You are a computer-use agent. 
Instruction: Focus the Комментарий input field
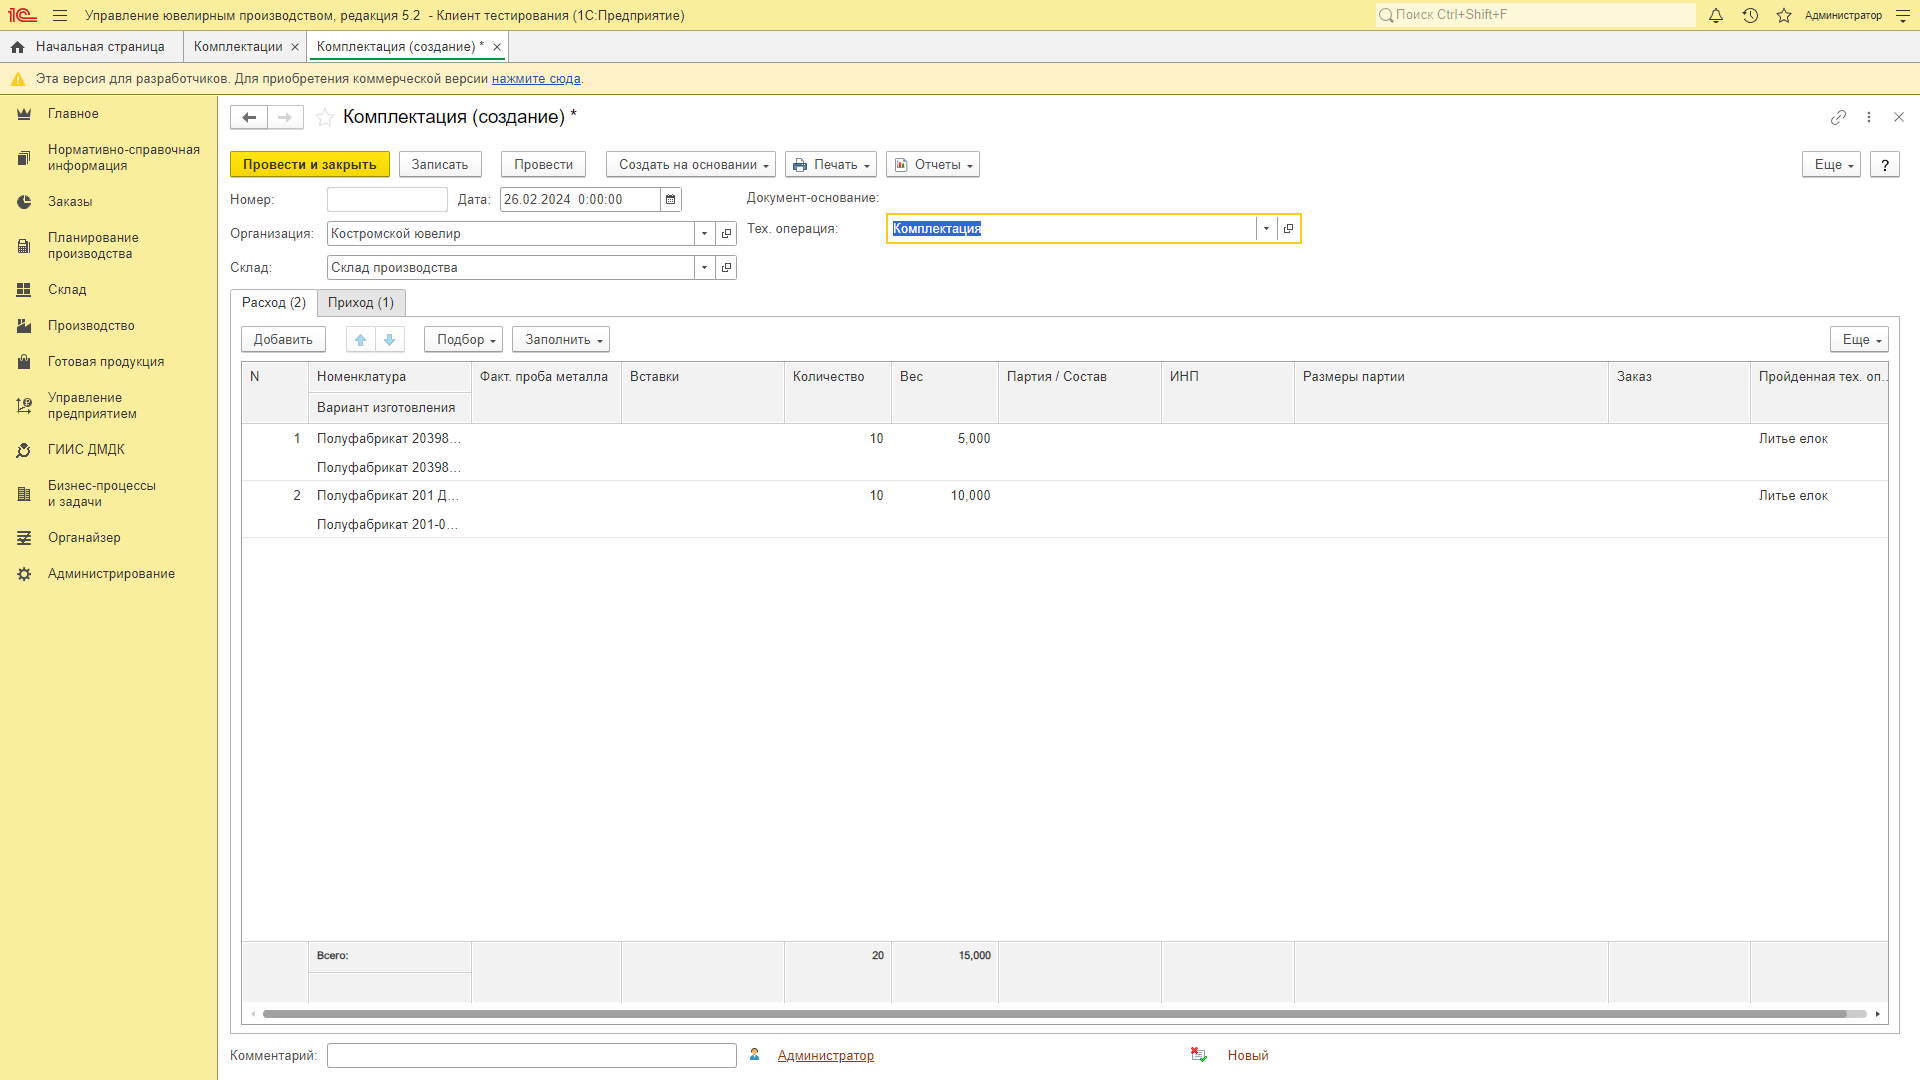tap(532, 1056)
